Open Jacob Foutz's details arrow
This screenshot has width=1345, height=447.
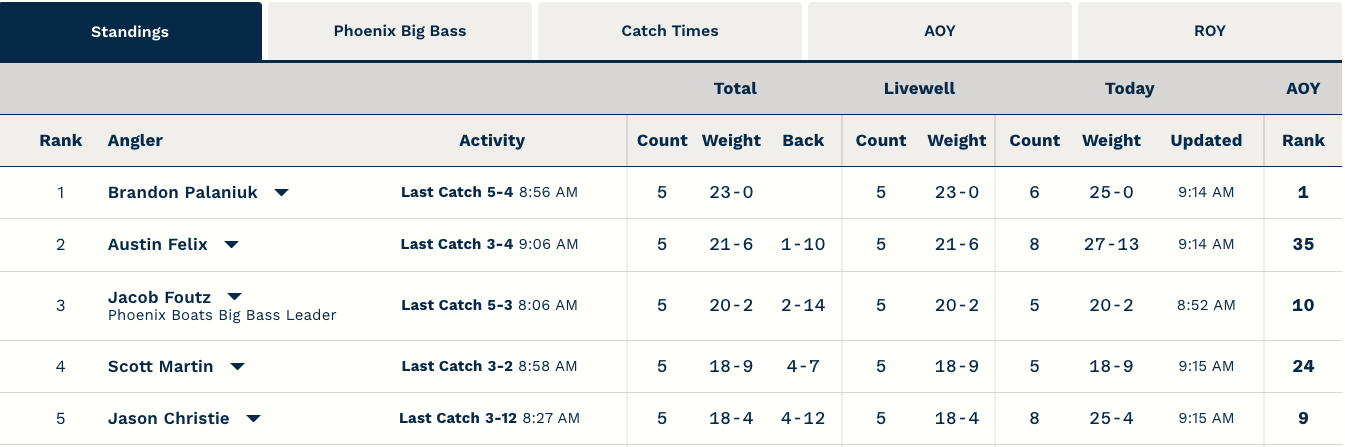(x=235, y=297)
